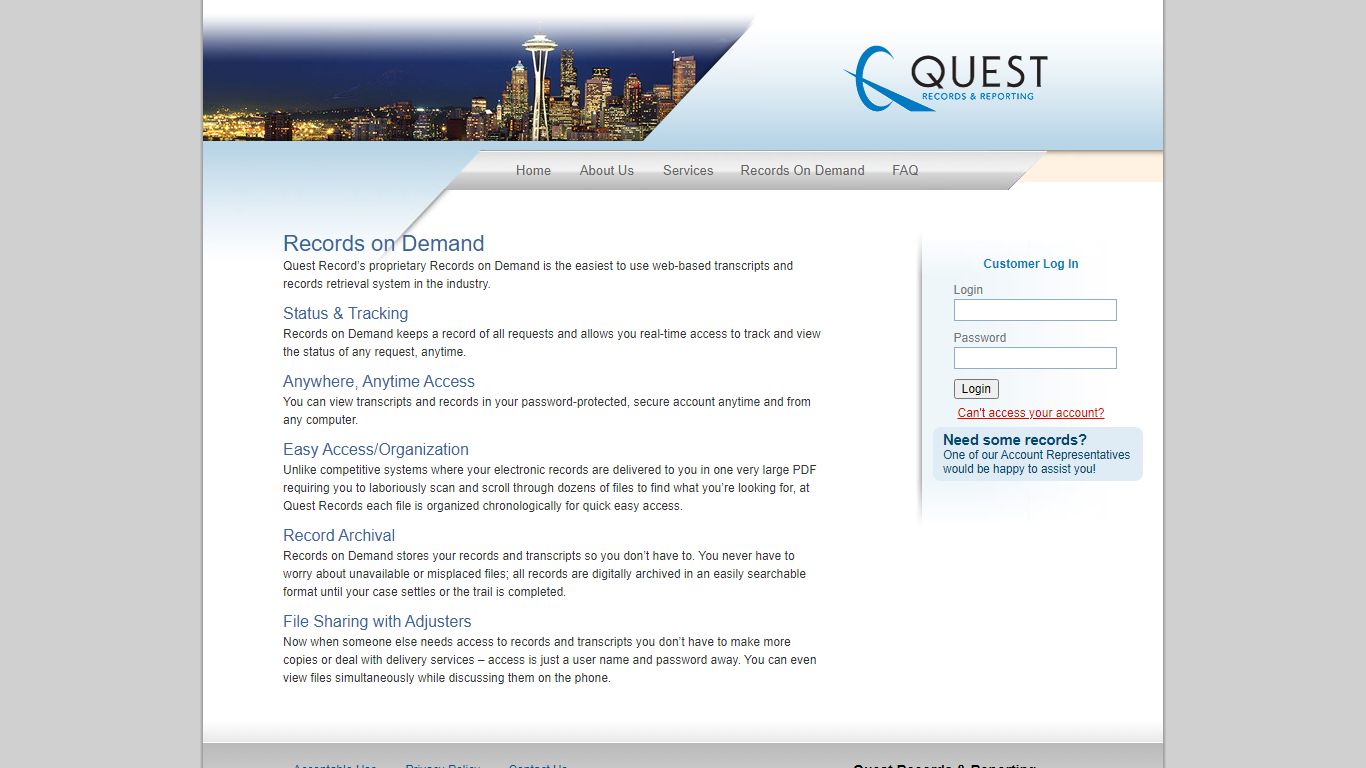1366x768 pixels.
Task: Click the Need some records? box
Action: [1038, 454]
